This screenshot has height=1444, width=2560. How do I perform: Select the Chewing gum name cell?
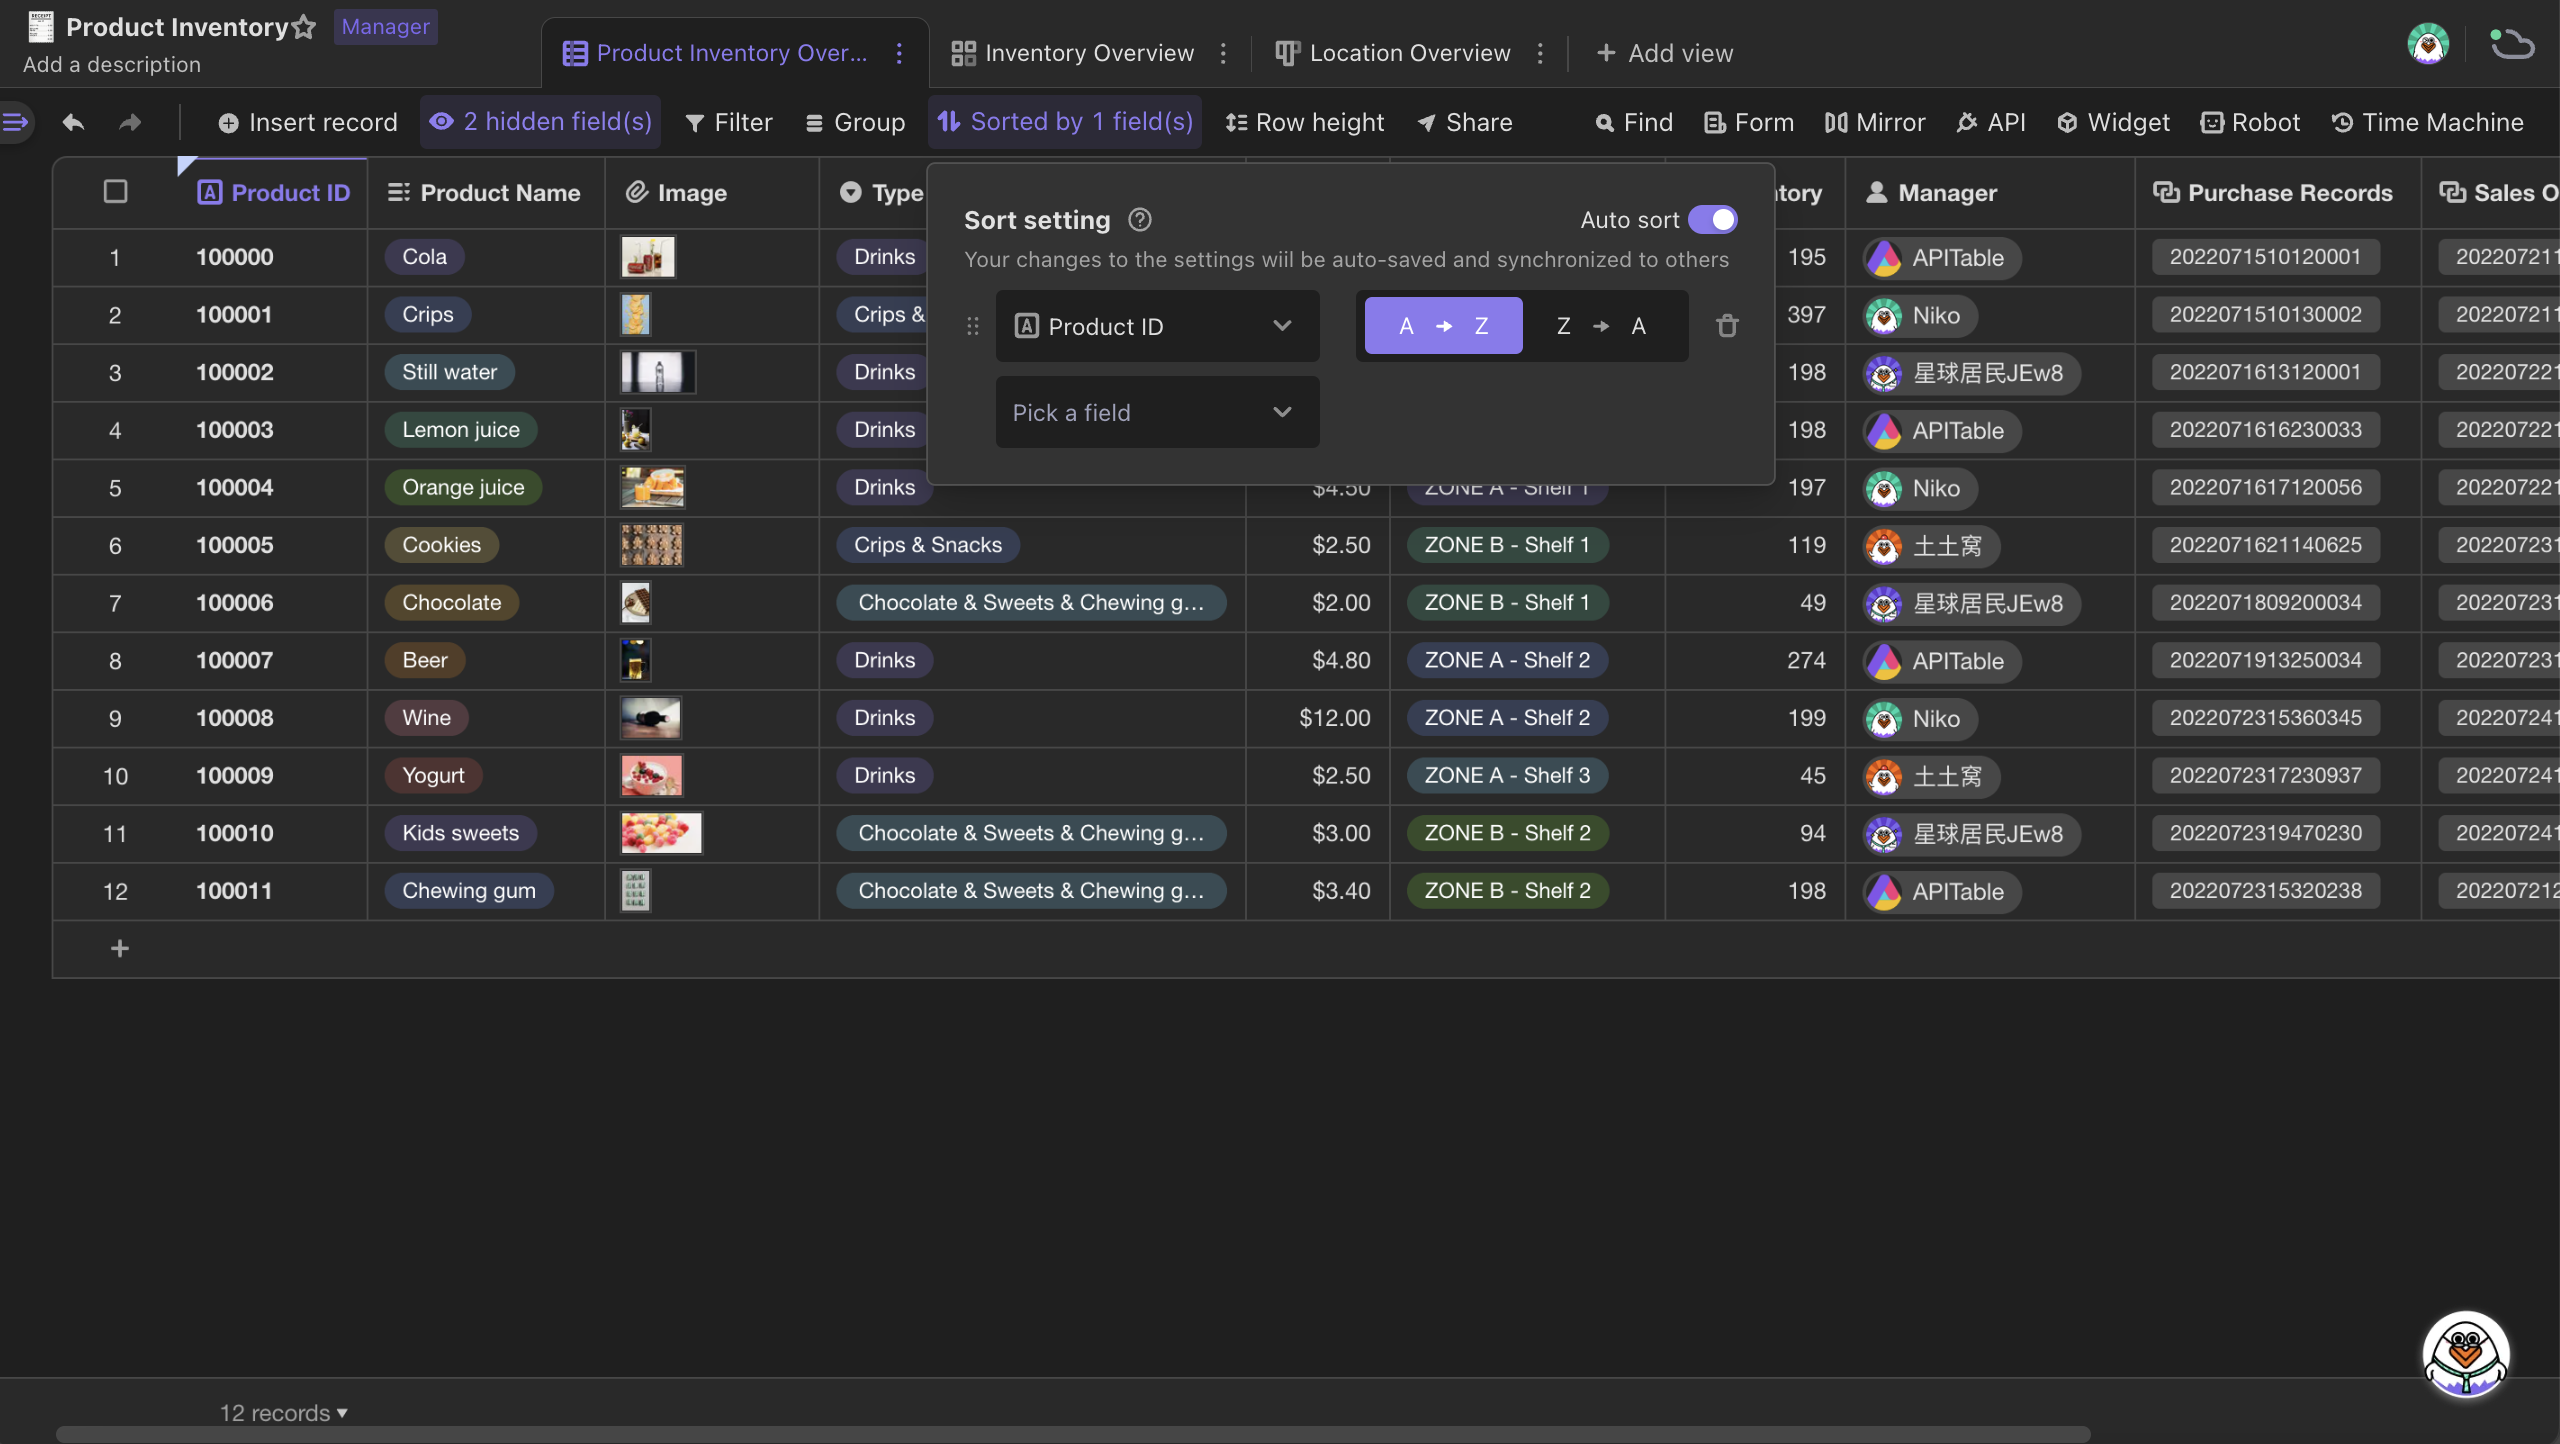point(485,891)
